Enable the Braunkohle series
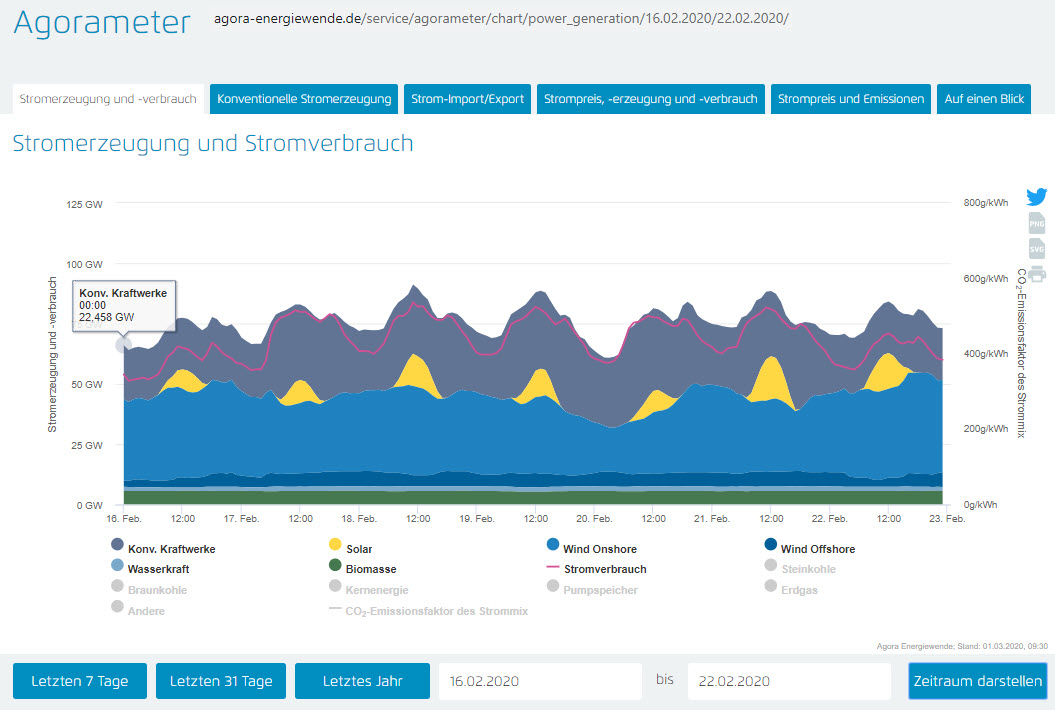 pos(157,590)
